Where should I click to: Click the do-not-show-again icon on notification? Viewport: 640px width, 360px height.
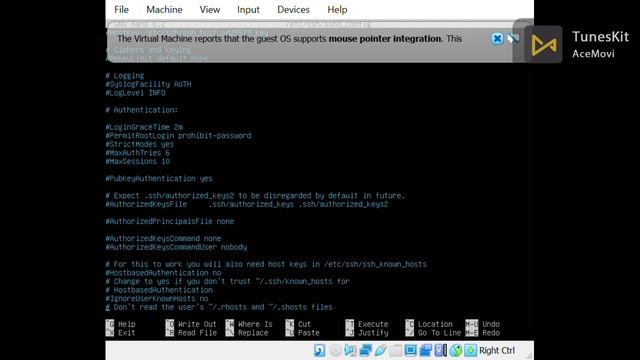click(513, 39)
